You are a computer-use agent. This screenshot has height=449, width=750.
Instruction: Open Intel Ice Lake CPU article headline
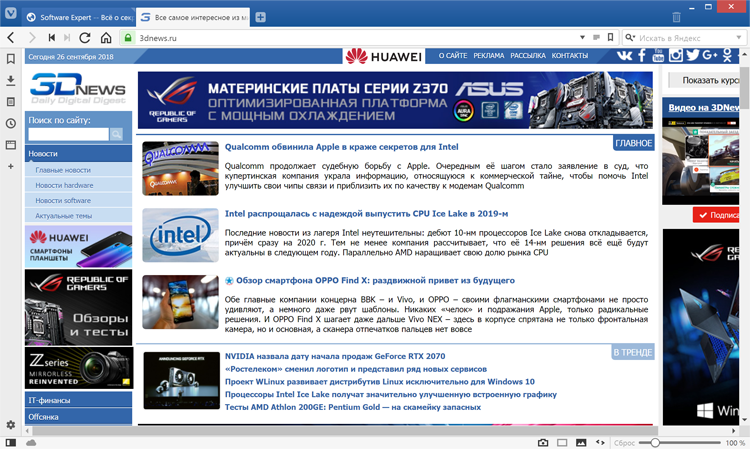pos(366,214)
